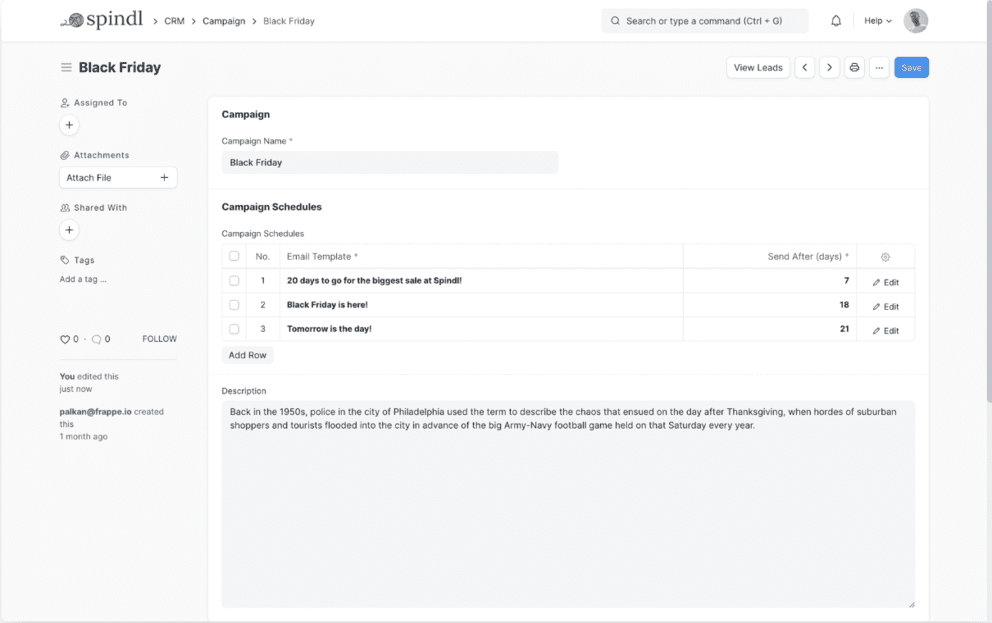This screenshot has height=623, width=992.
Task: Navigate to CRM breadcrumb
Action: click(x=175, y=21)
